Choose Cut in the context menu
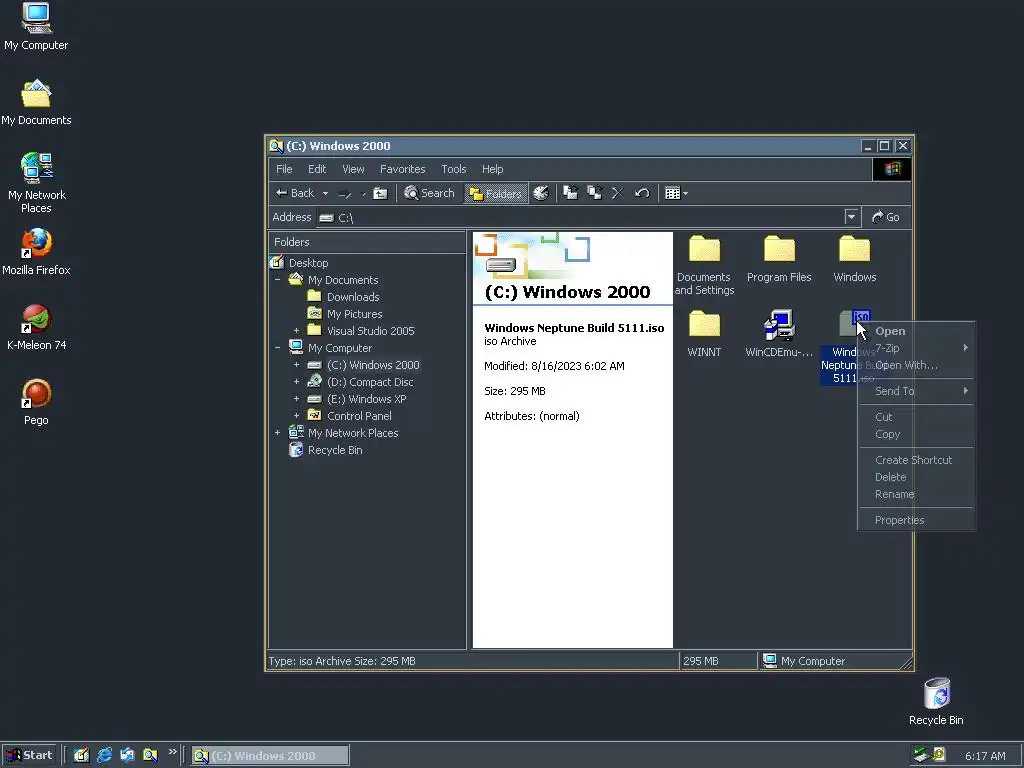Viewport: 1024px width, 768px height. pyautogui.click(x=916, y=417)
